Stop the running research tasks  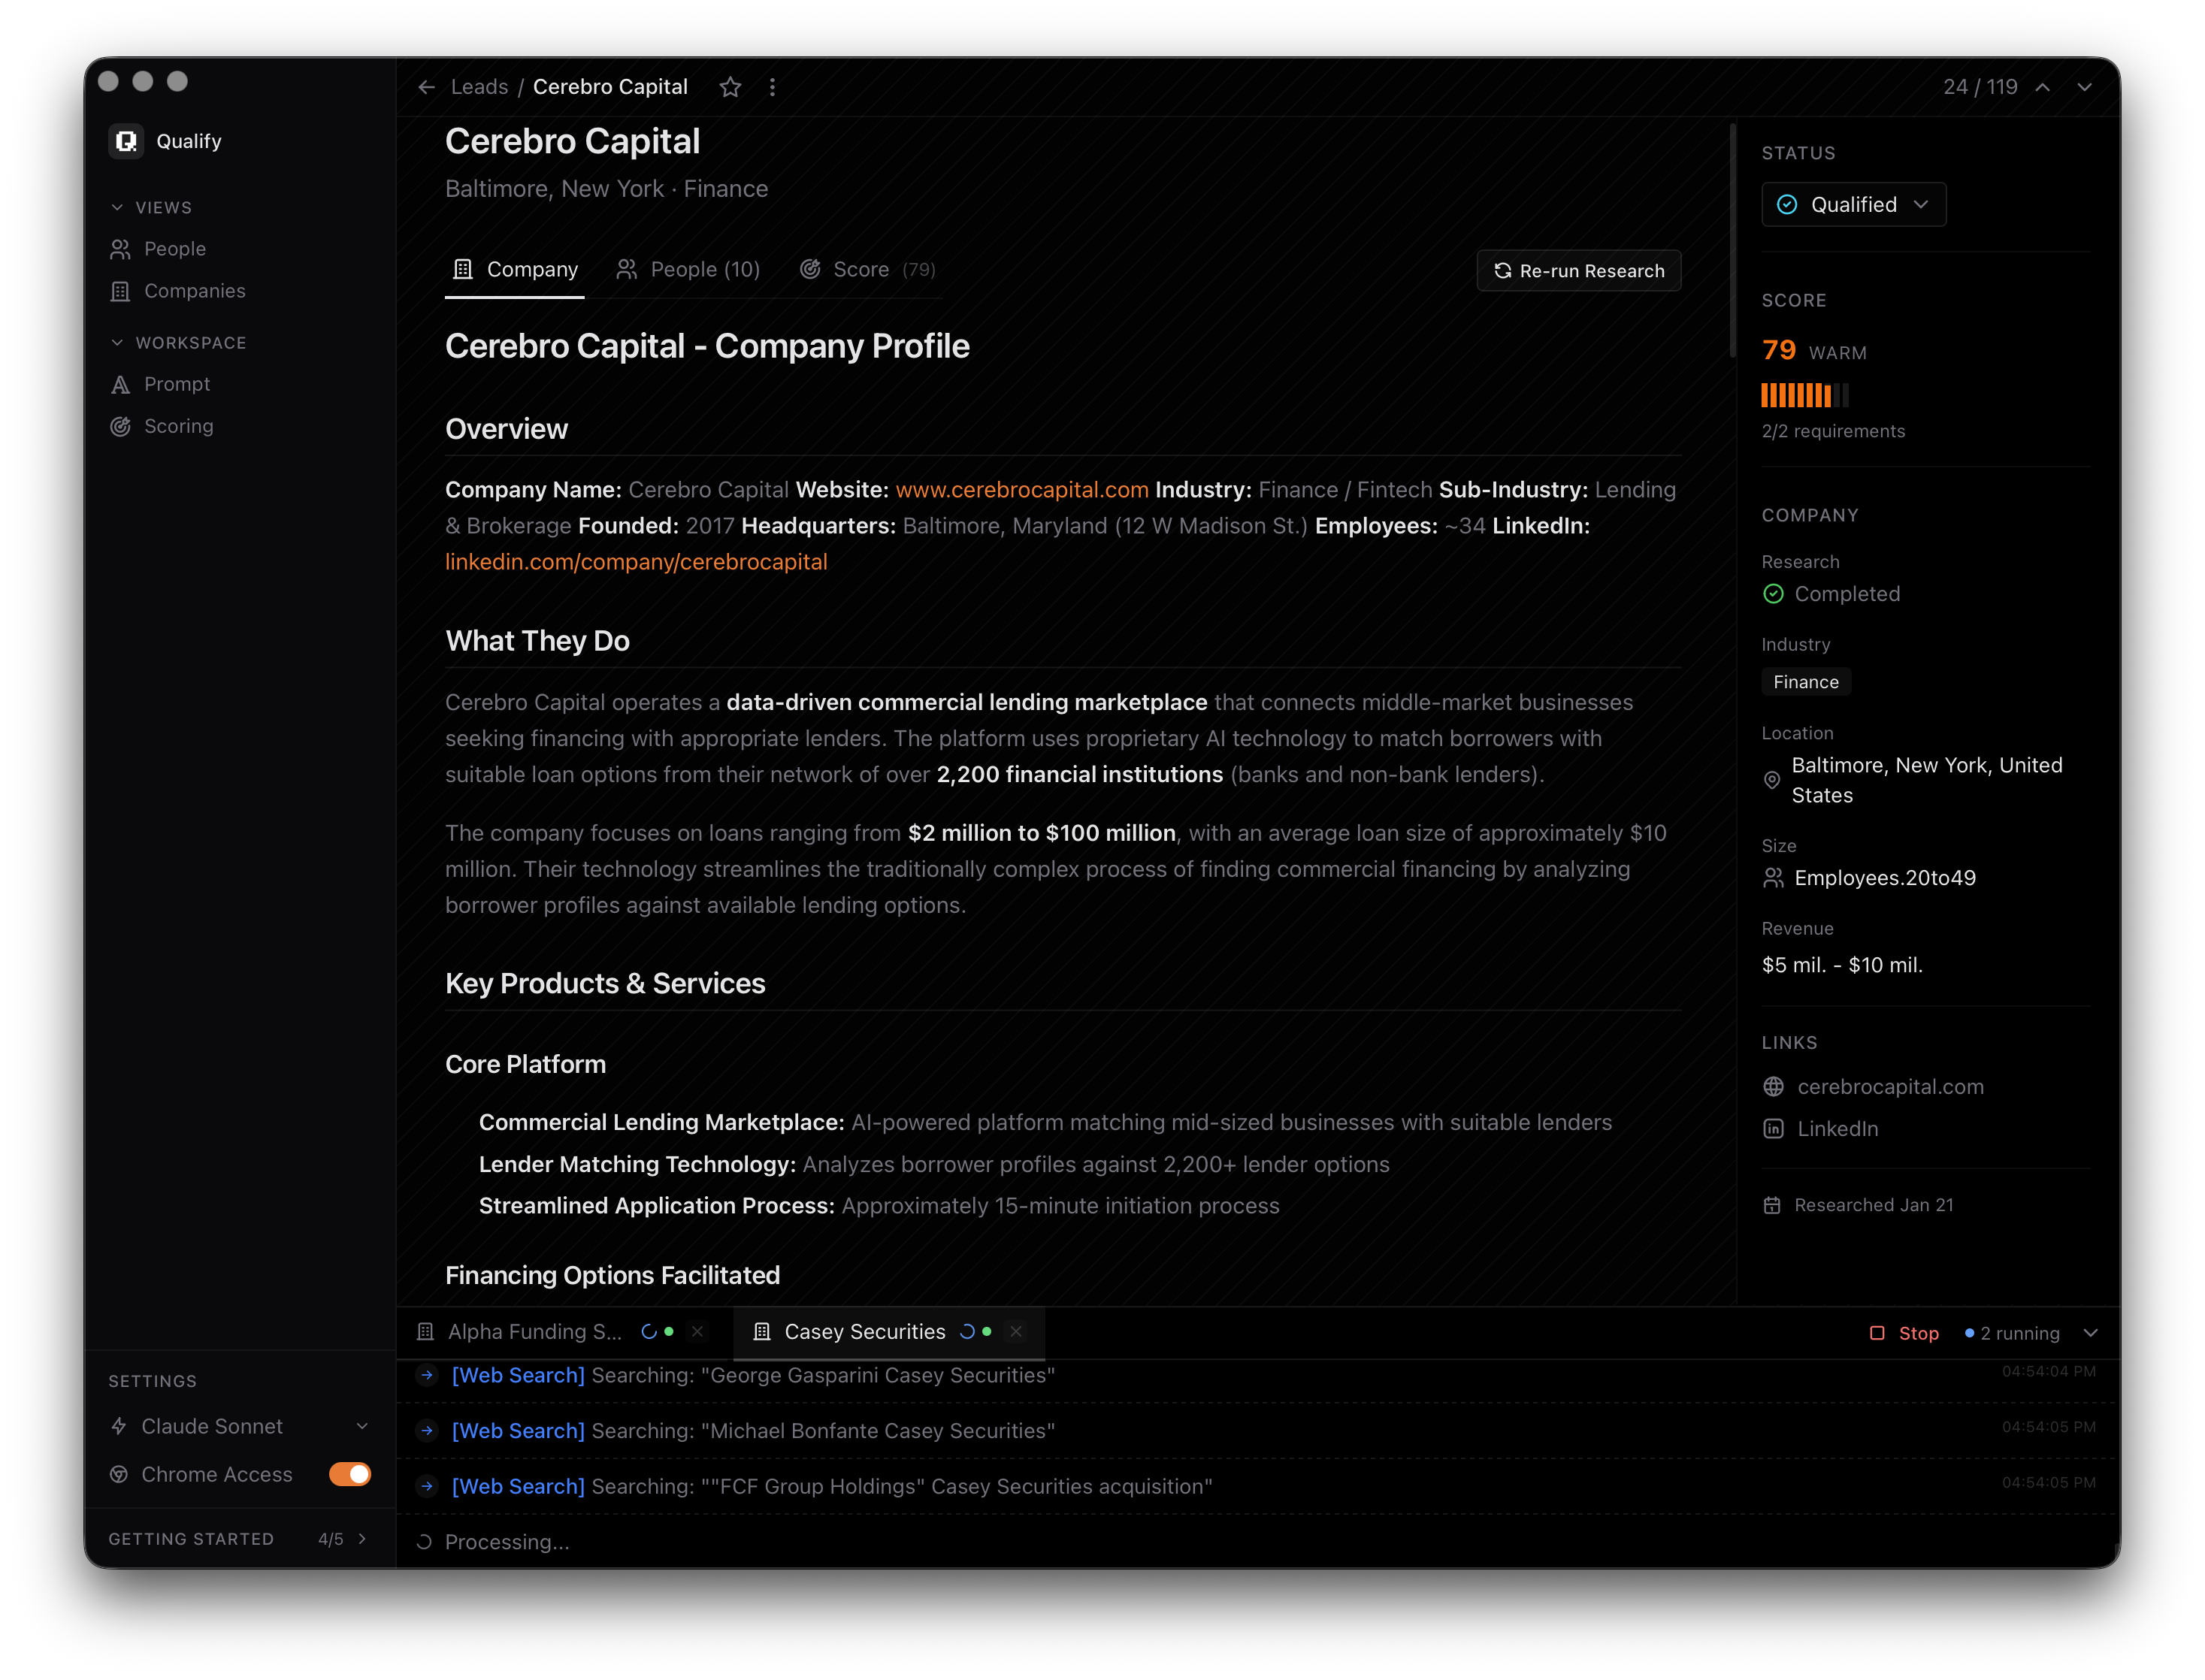tap(1904, 1333)
